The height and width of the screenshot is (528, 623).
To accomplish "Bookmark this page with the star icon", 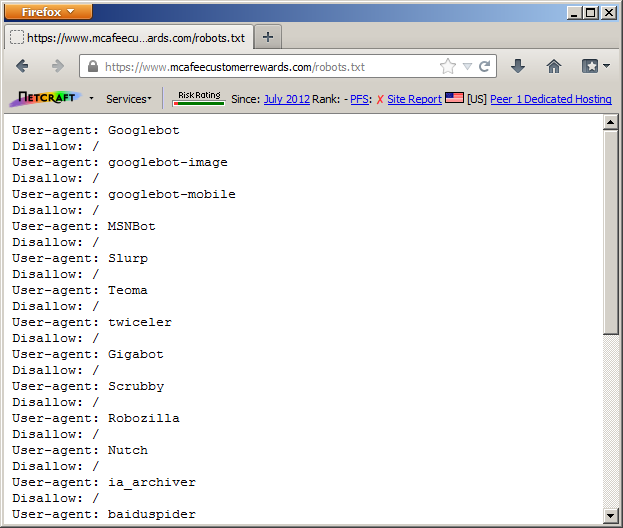I will pos(448,66).
